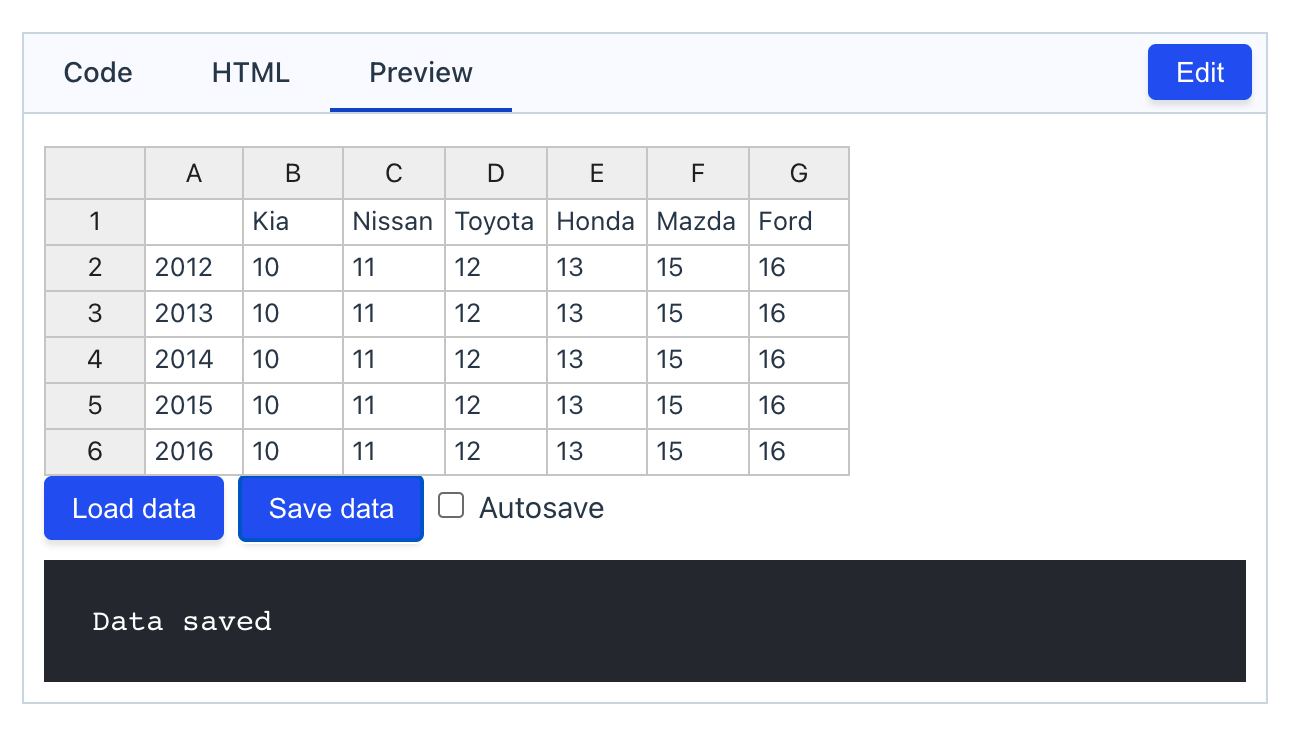
Task: Select column header D
Action: coord(495,173)
